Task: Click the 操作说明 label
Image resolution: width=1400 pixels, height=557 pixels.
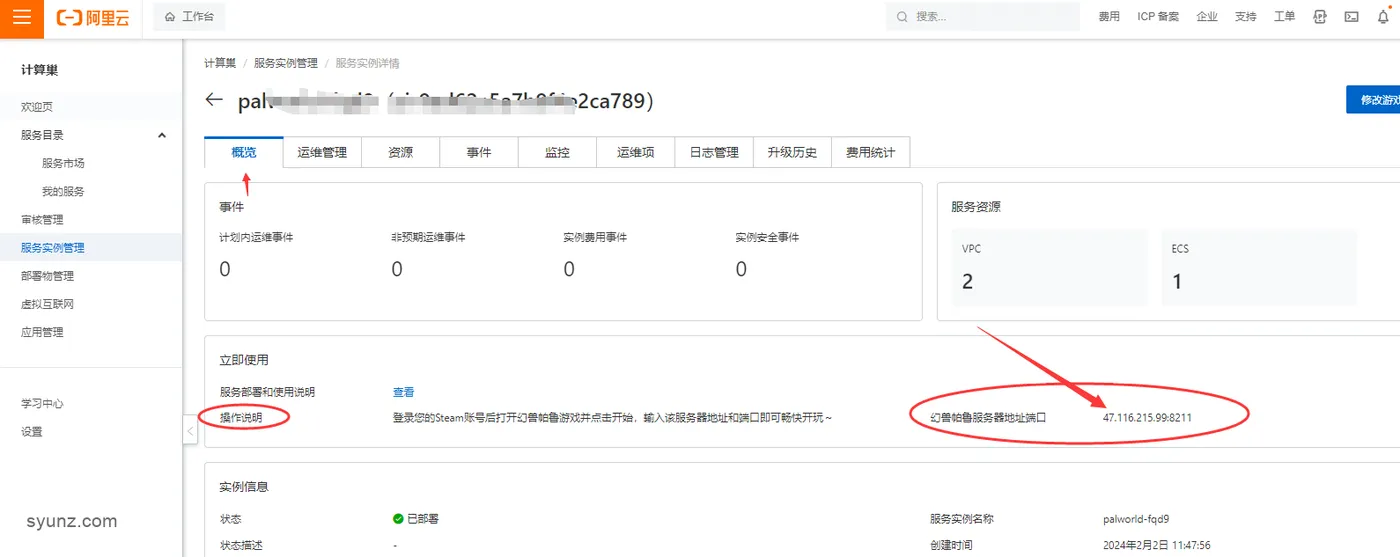Action: [241, 417]
